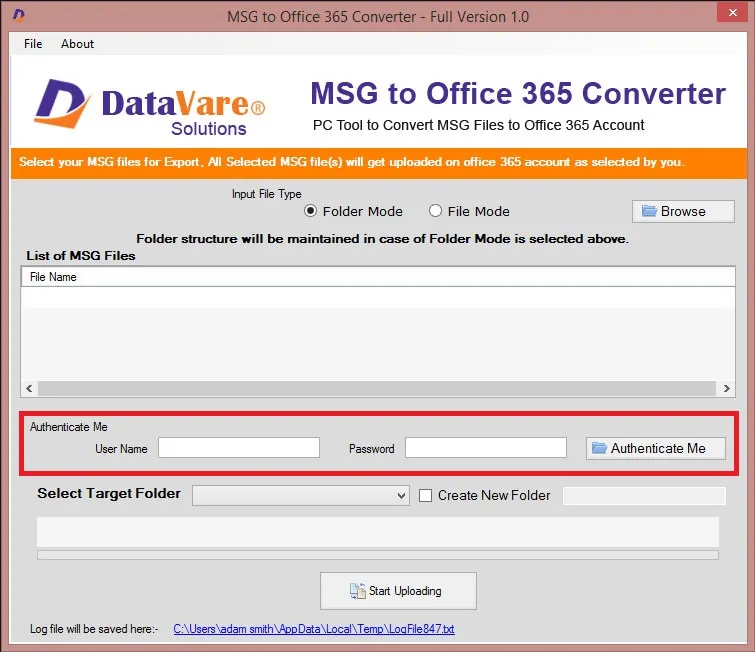Click the Browse button
Image resolution: width=755 pixels, height=652 pixels.
(x=683, y=211)
